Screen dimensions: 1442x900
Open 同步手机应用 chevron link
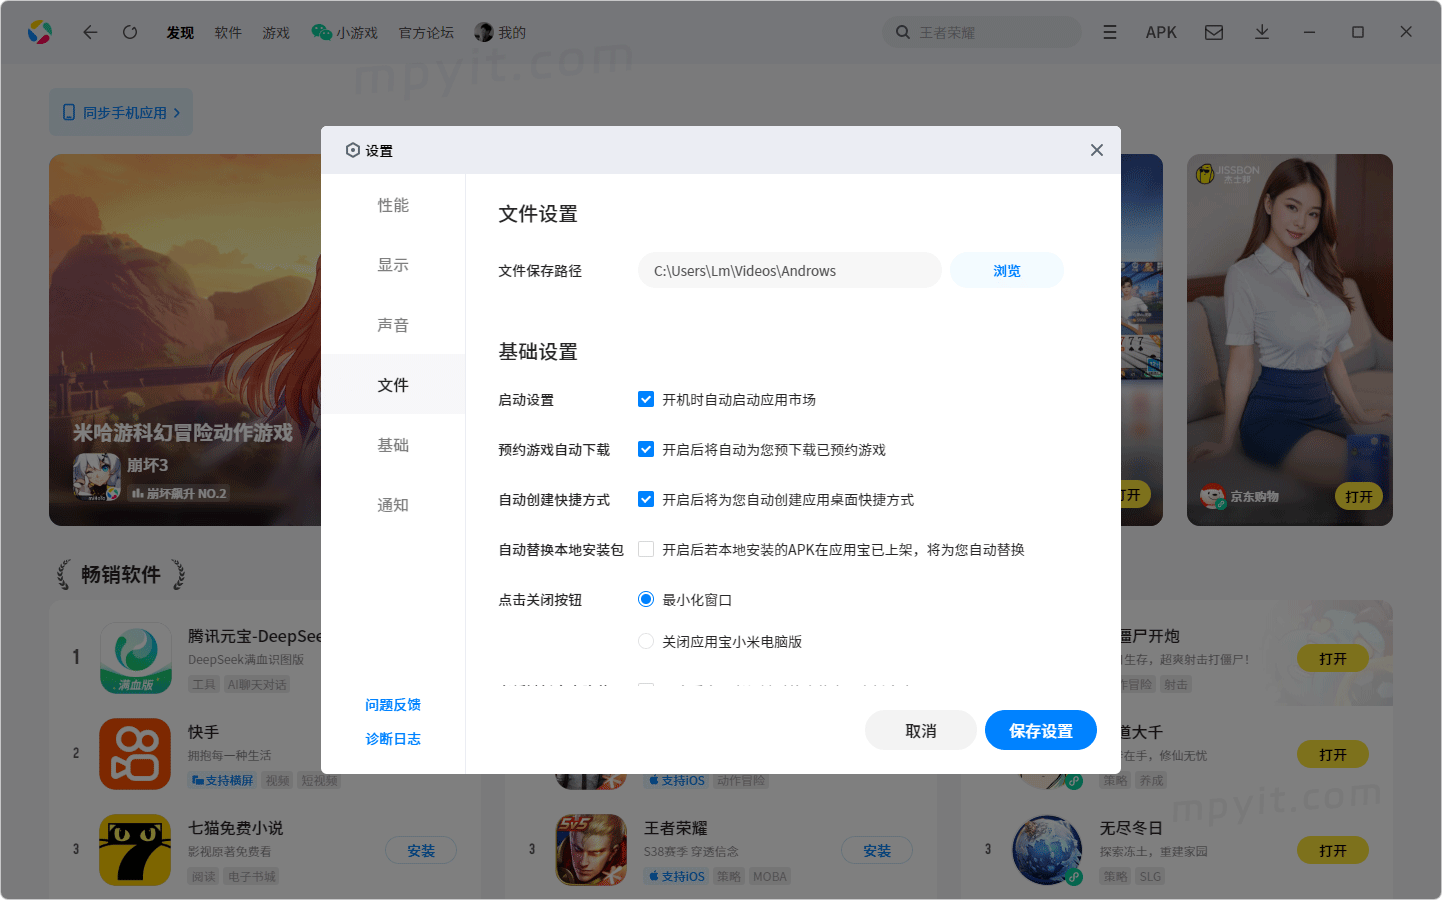pos(121,112)
